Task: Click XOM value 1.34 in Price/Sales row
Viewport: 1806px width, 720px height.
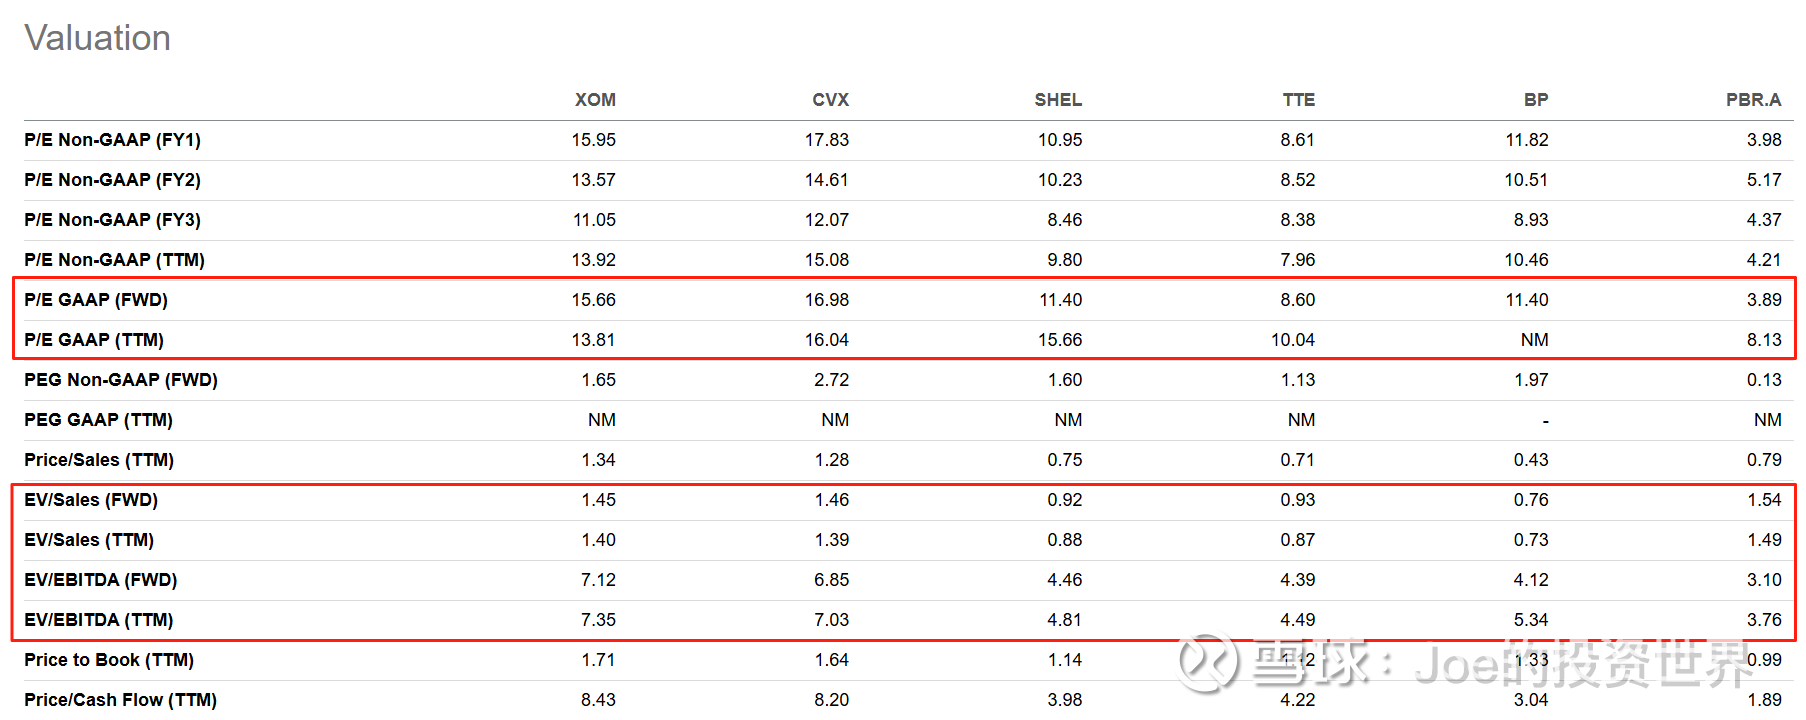Action: pyautogui.click(x=599, y=460)
